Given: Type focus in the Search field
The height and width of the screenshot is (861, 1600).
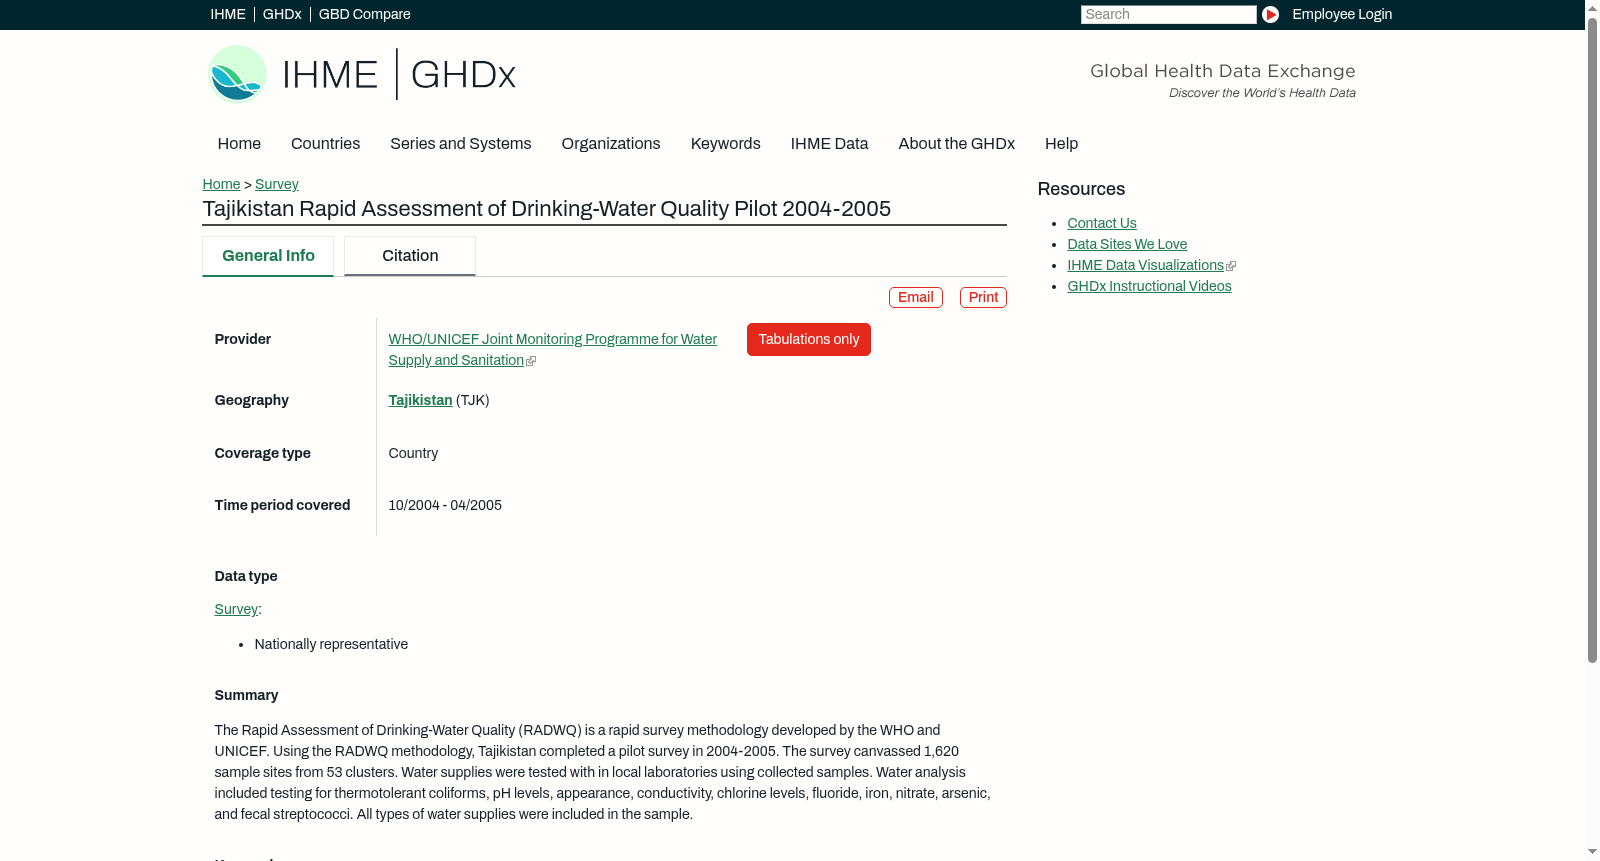Looking at the screenshot, I should 1168,14.
